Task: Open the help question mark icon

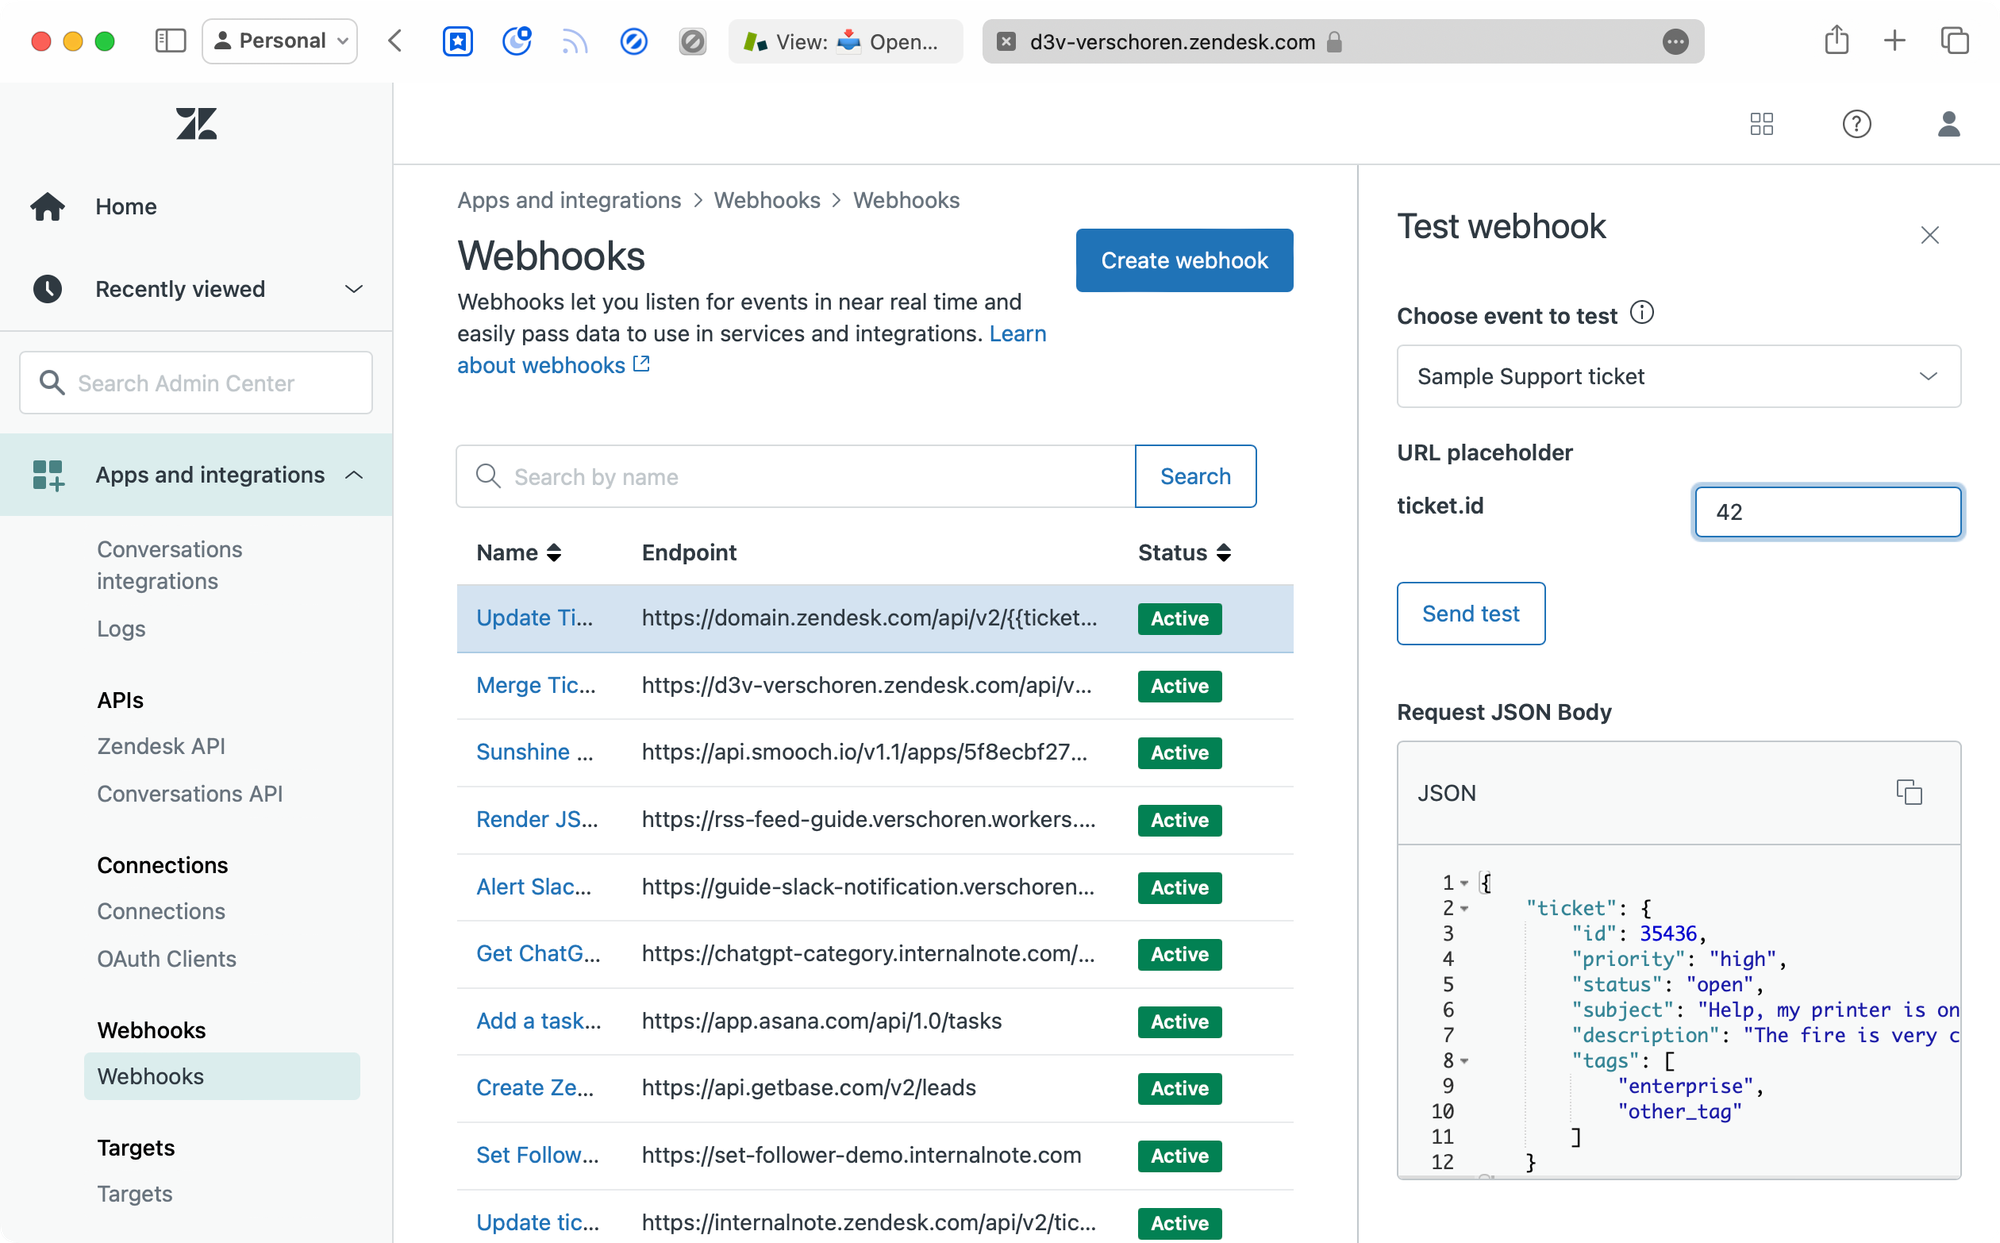Action: (1856, 124)
